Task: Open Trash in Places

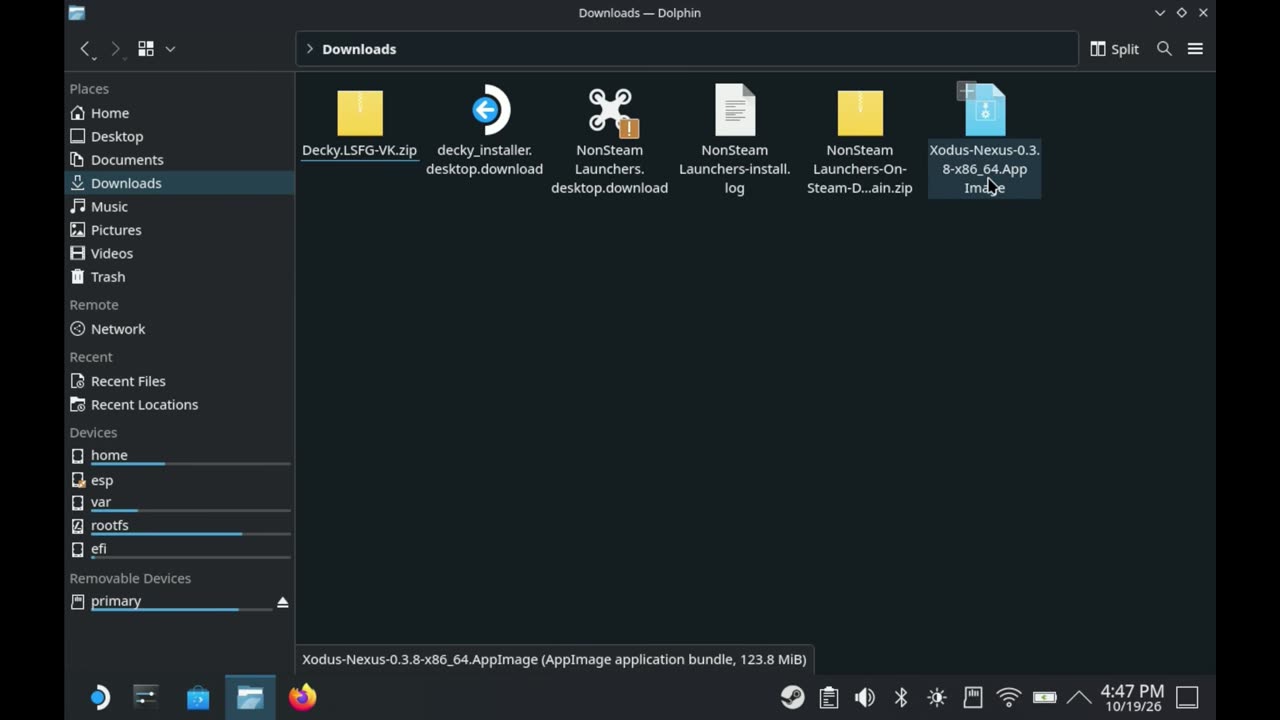Action: pyautogui.click(x=180, y=277)
